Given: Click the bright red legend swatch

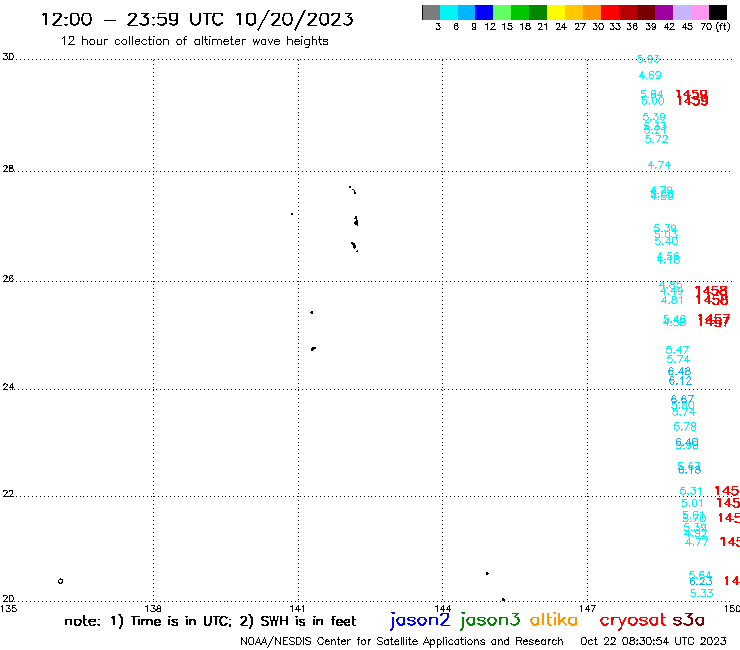Looking at the screenshot, I should point(610,12).
